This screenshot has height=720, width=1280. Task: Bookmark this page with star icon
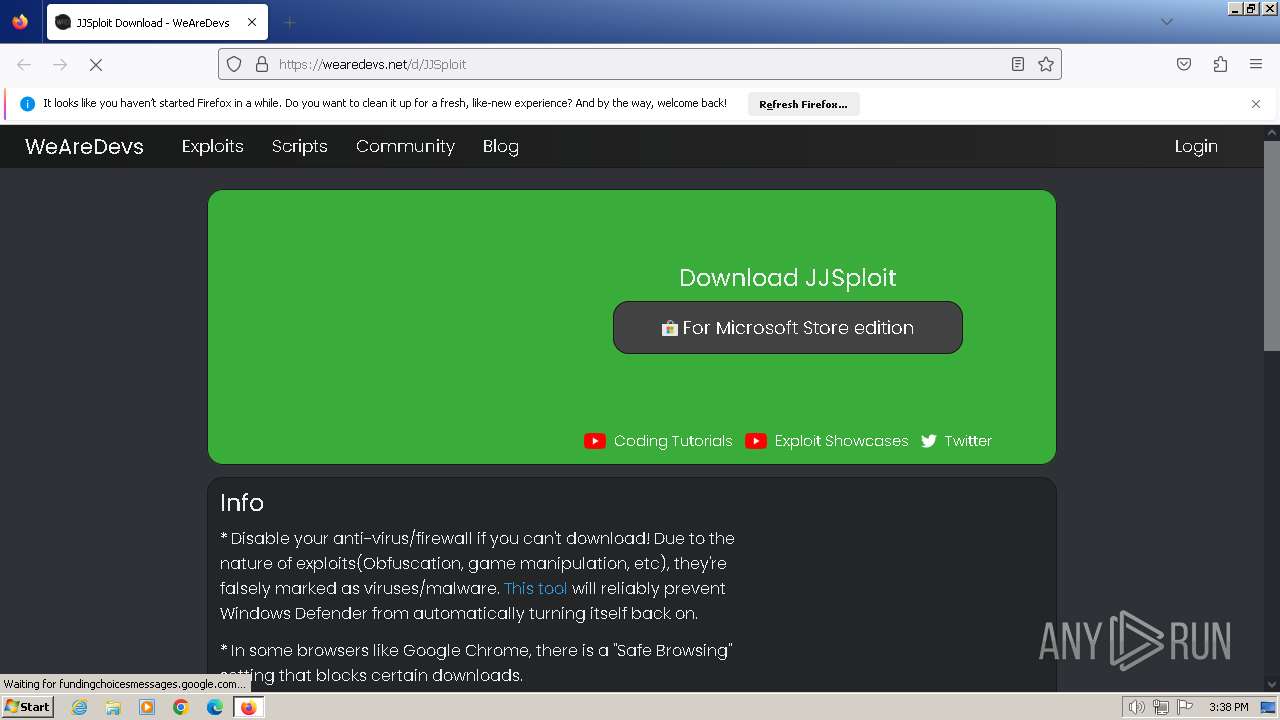pyautogui.click(x=1046, y=64)
